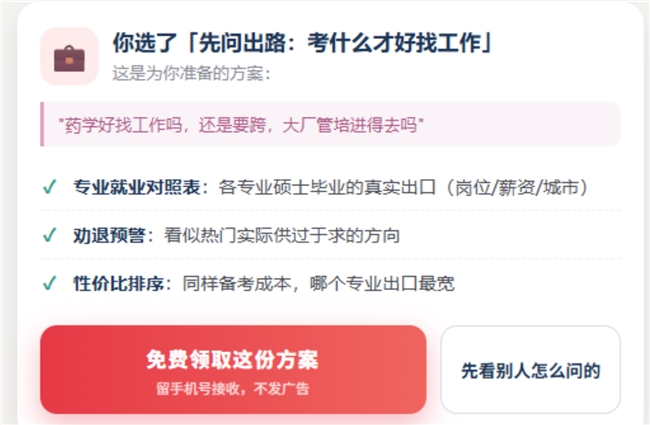Viewport: 650px width, 425px height.
Task: Click the briefcase icon at top
Action: click(69, 57)
